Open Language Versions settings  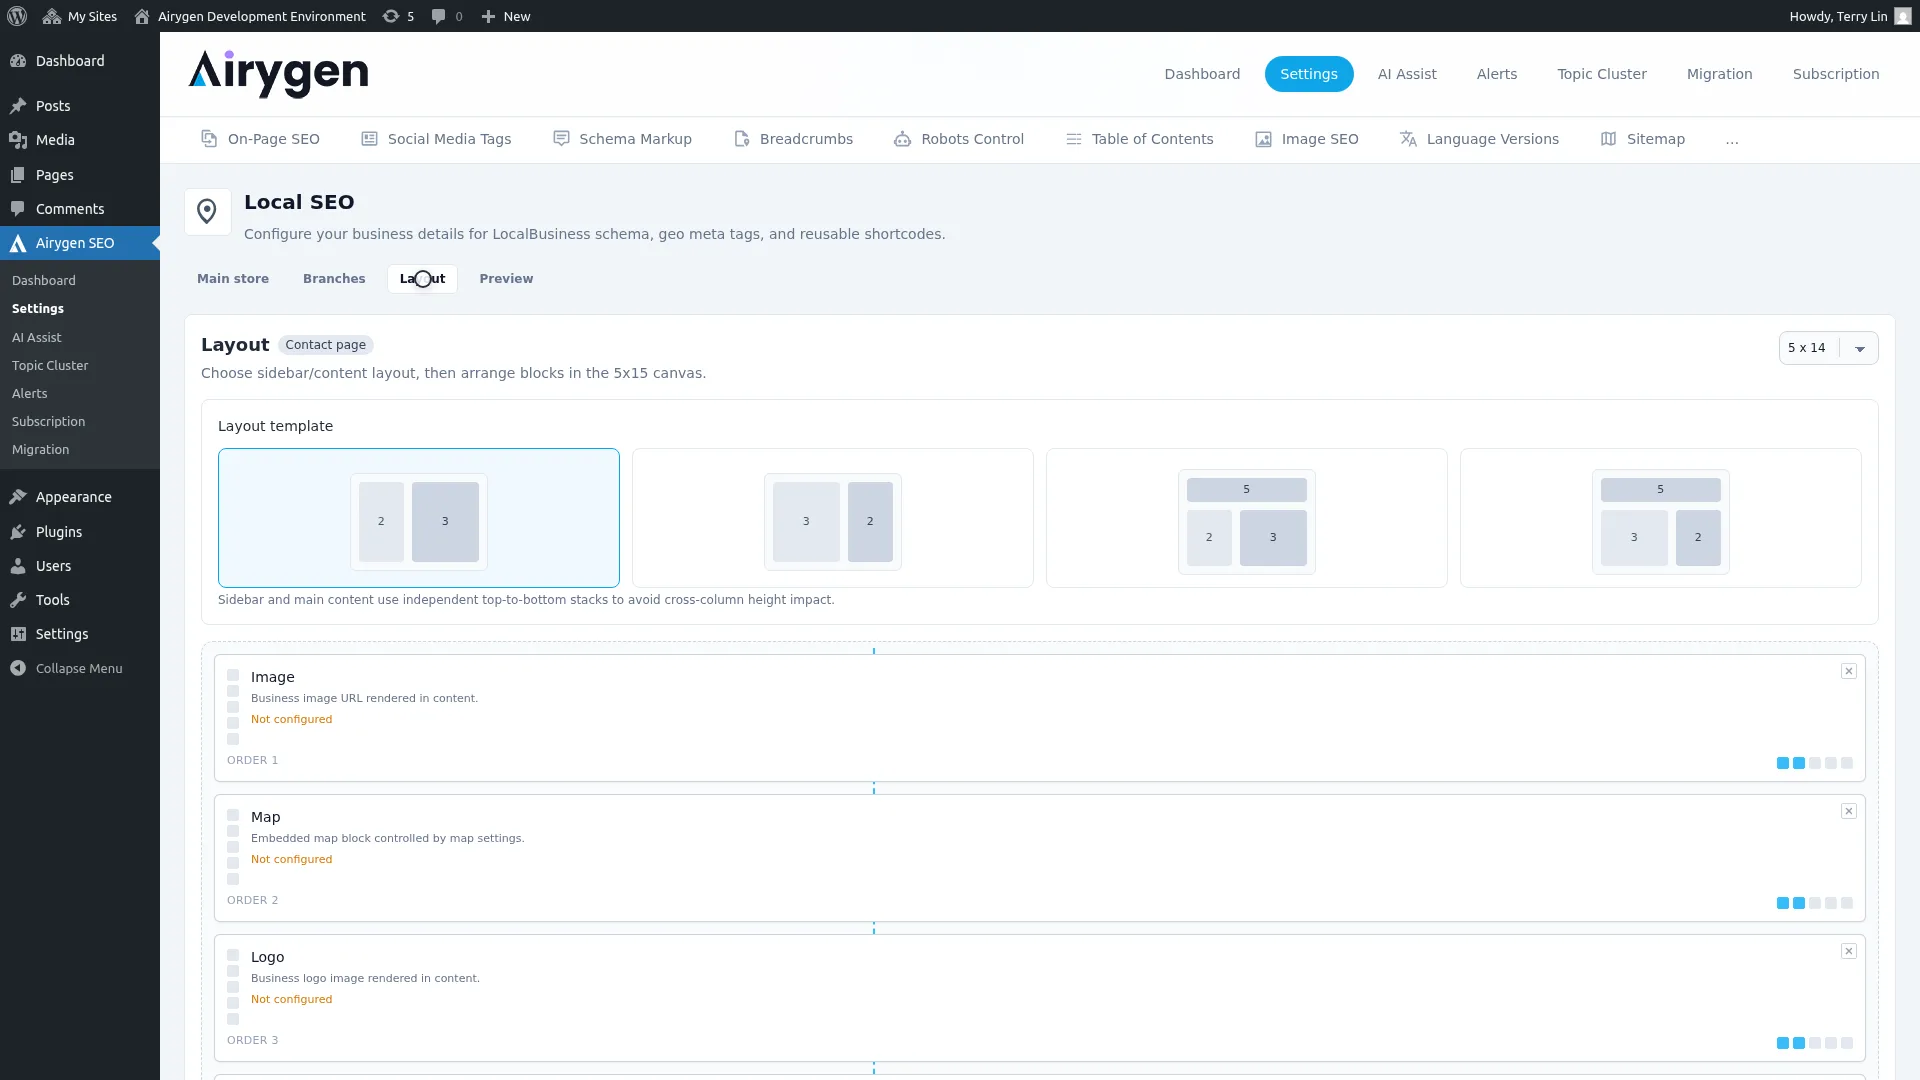[x=1479, y=139]
